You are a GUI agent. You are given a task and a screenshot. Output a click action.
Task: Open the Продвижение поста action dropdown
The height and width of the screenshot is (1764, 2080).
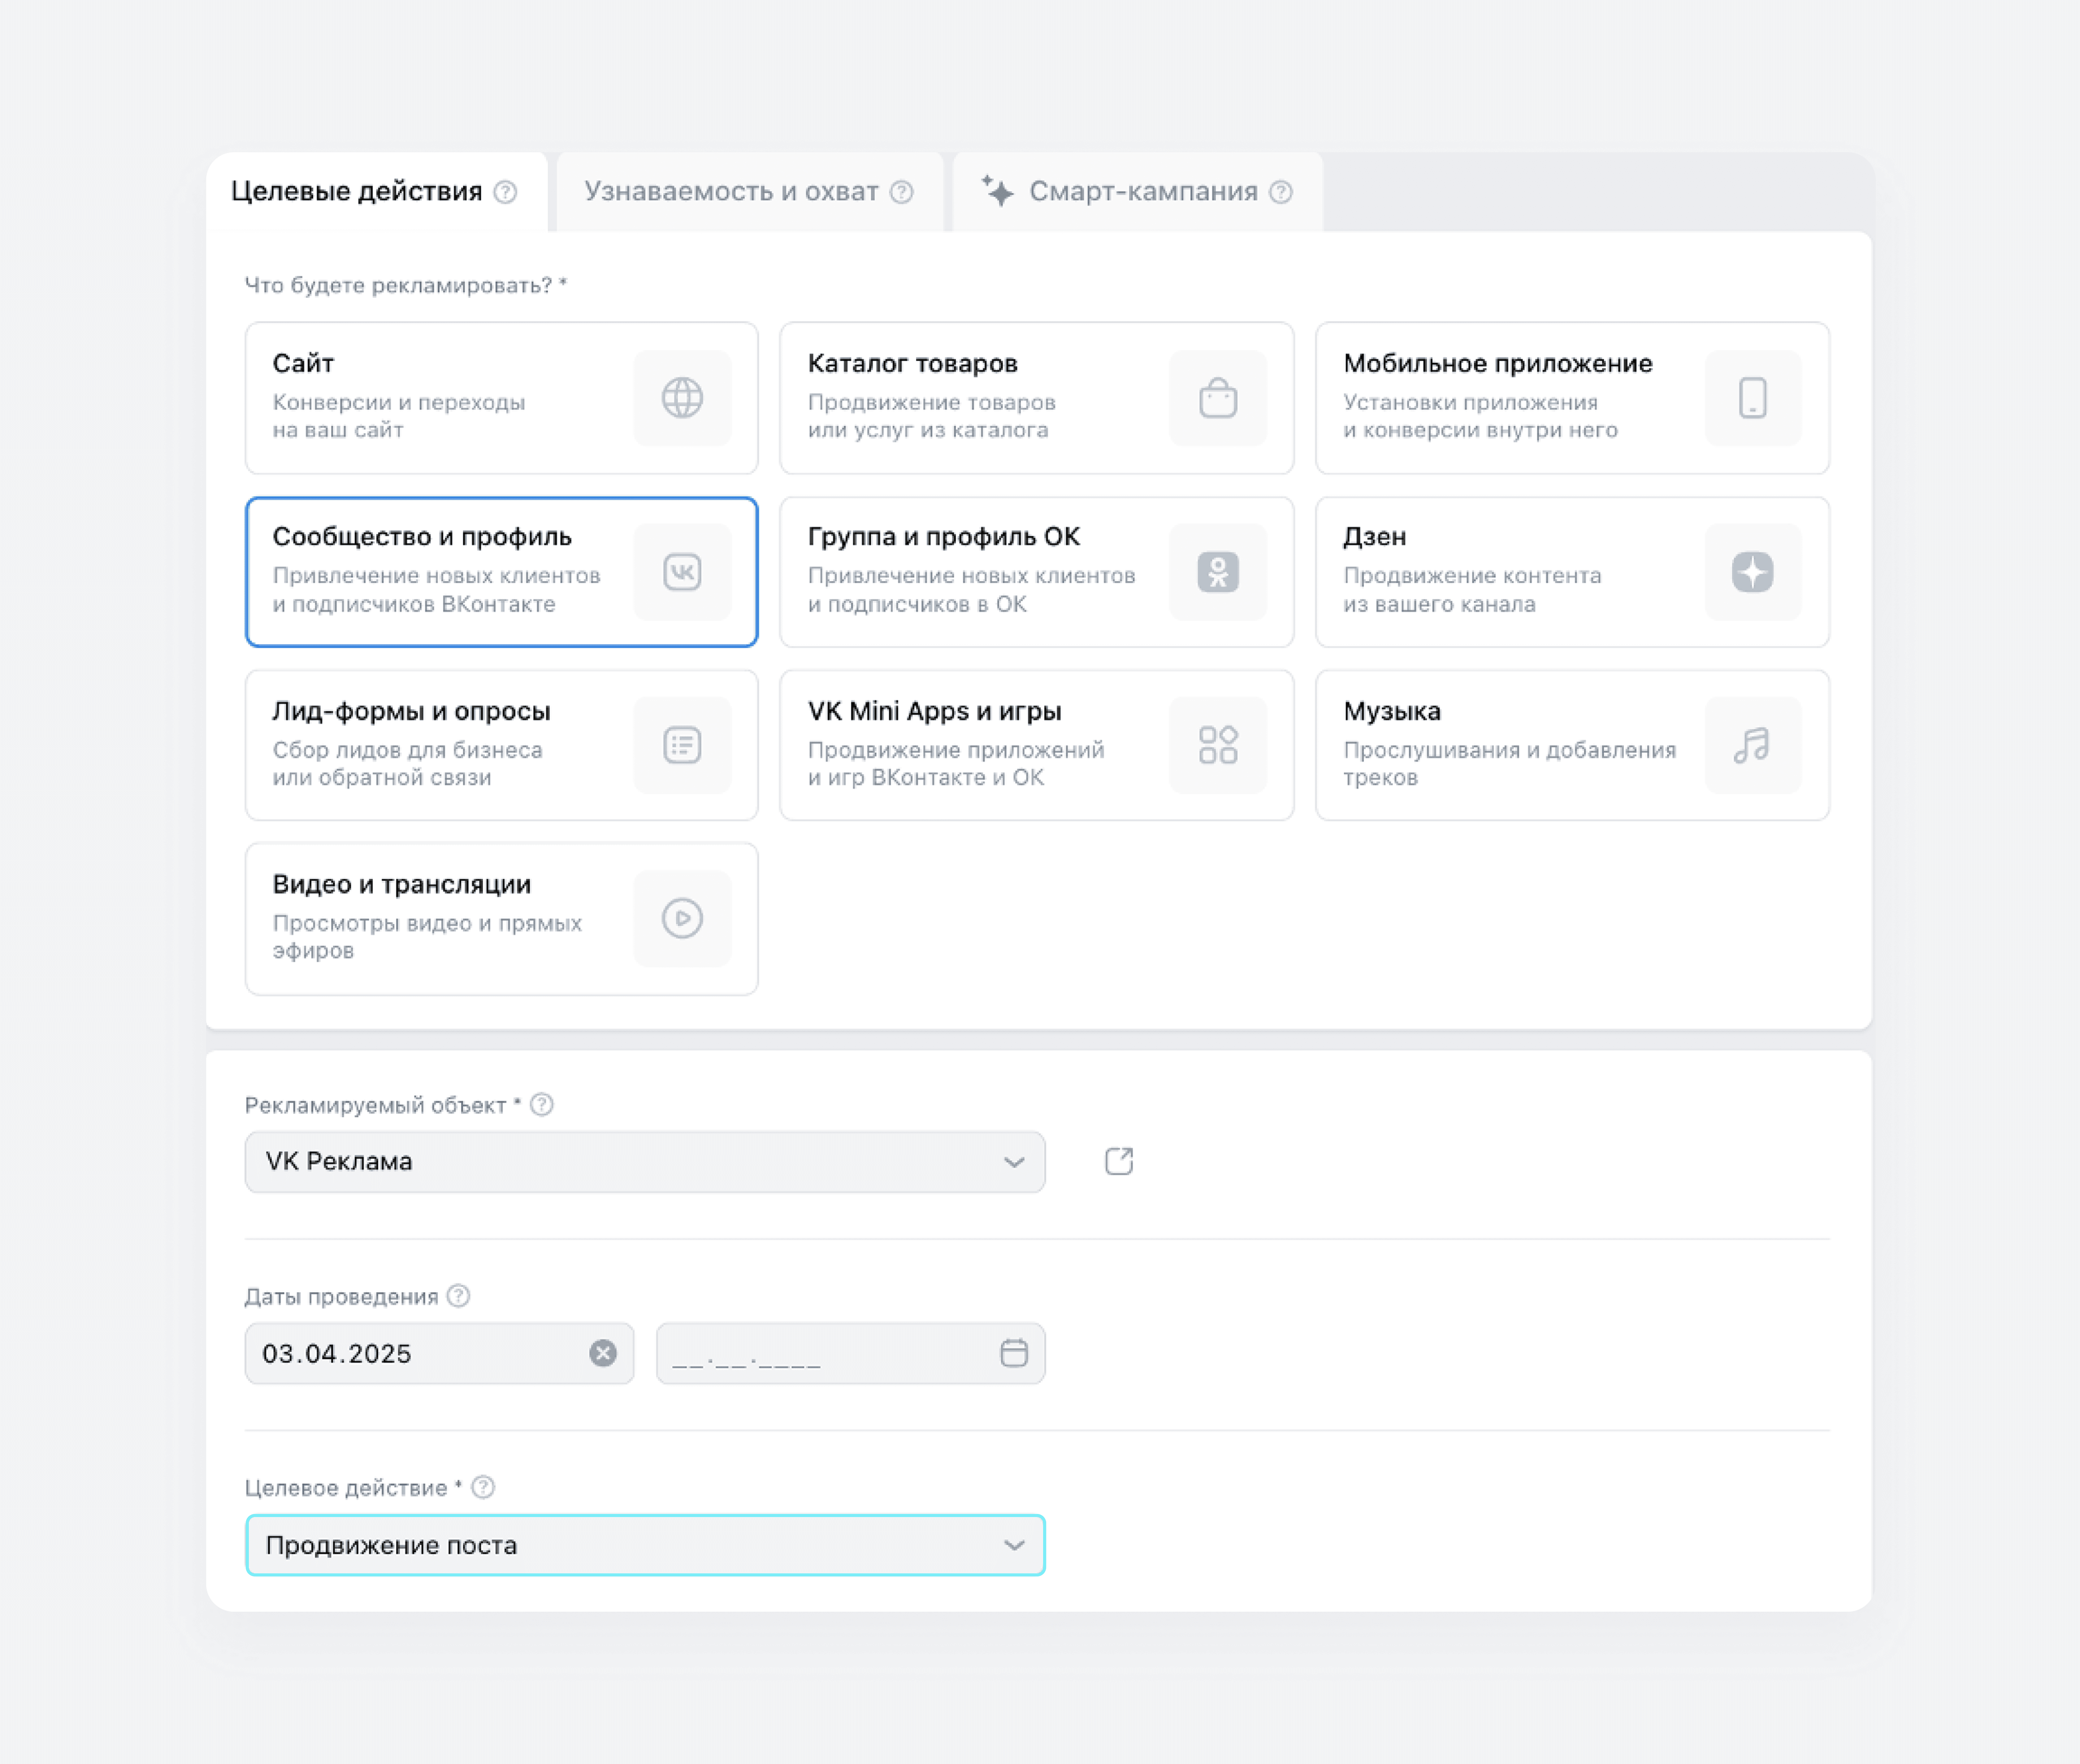tap(645, 1545)
